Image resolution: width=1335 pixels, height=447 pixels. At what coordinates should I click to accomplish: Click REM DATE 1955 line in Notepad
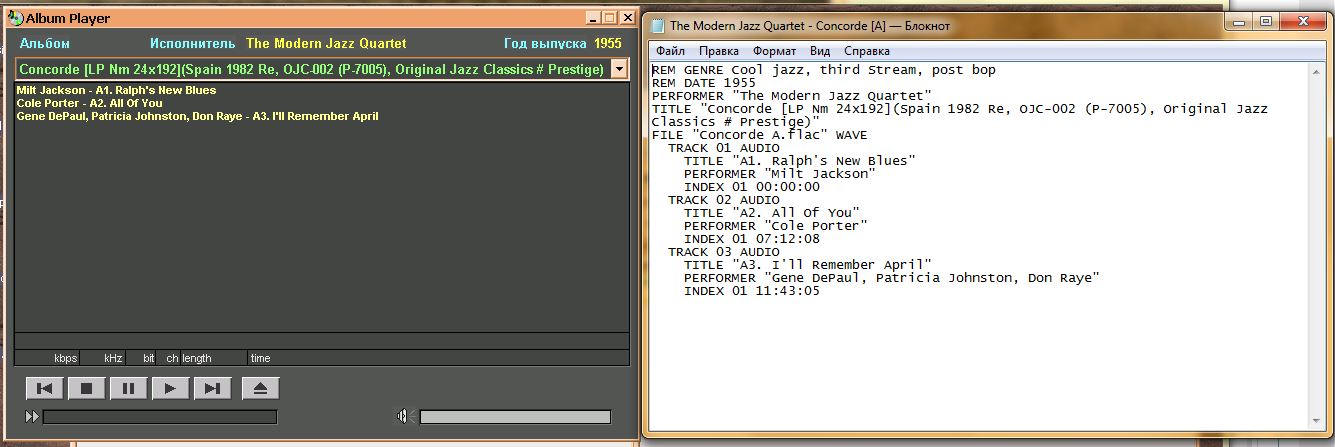point(704,83)
